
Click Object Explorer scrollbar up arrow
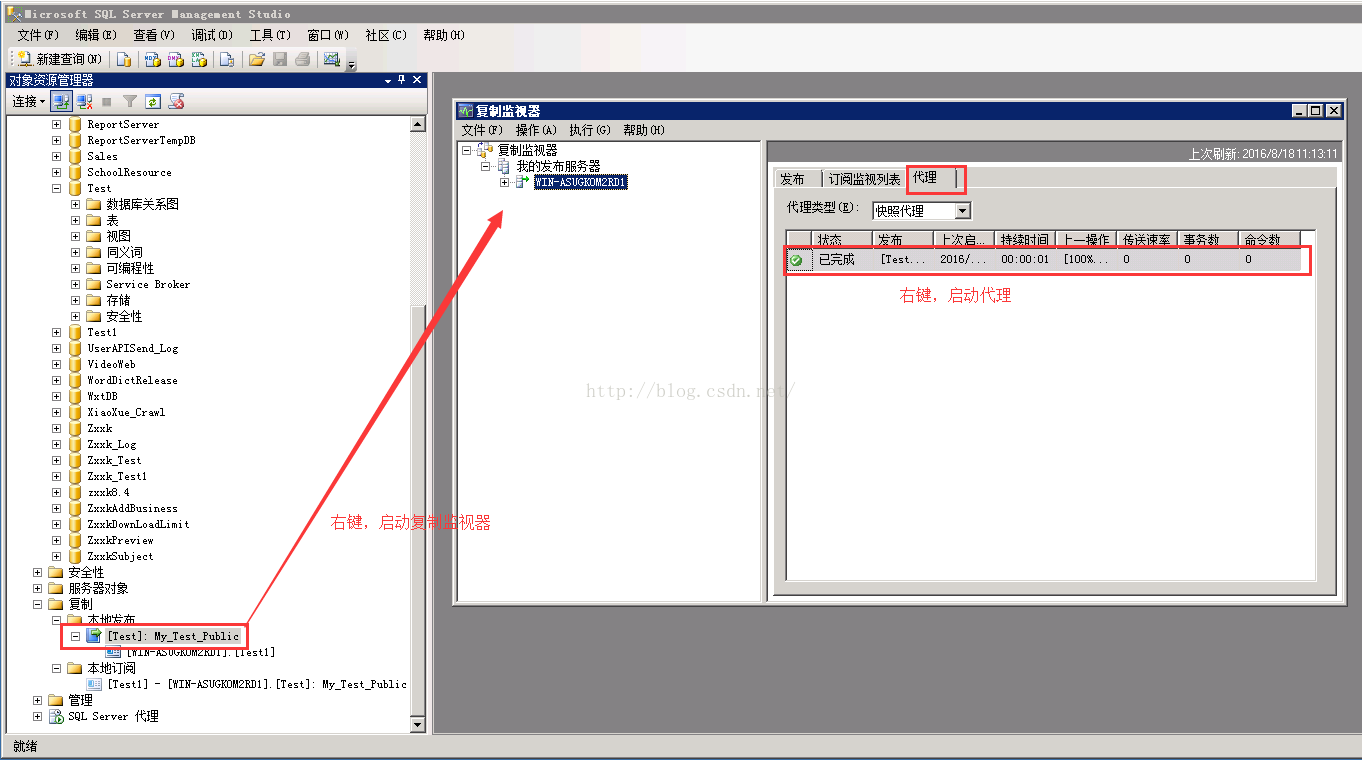pyautogui.click(x=418, y=124)
